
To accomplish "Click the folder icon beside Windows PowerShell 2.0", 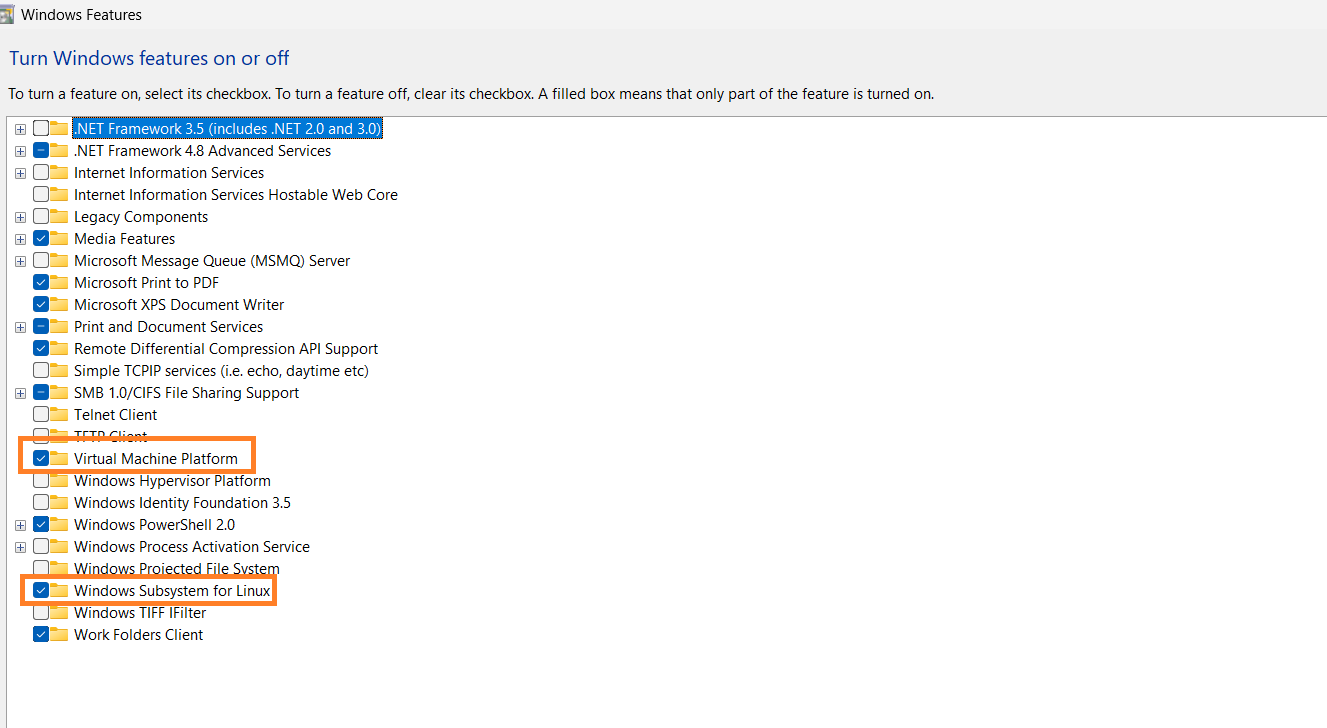I will [59, 524].
